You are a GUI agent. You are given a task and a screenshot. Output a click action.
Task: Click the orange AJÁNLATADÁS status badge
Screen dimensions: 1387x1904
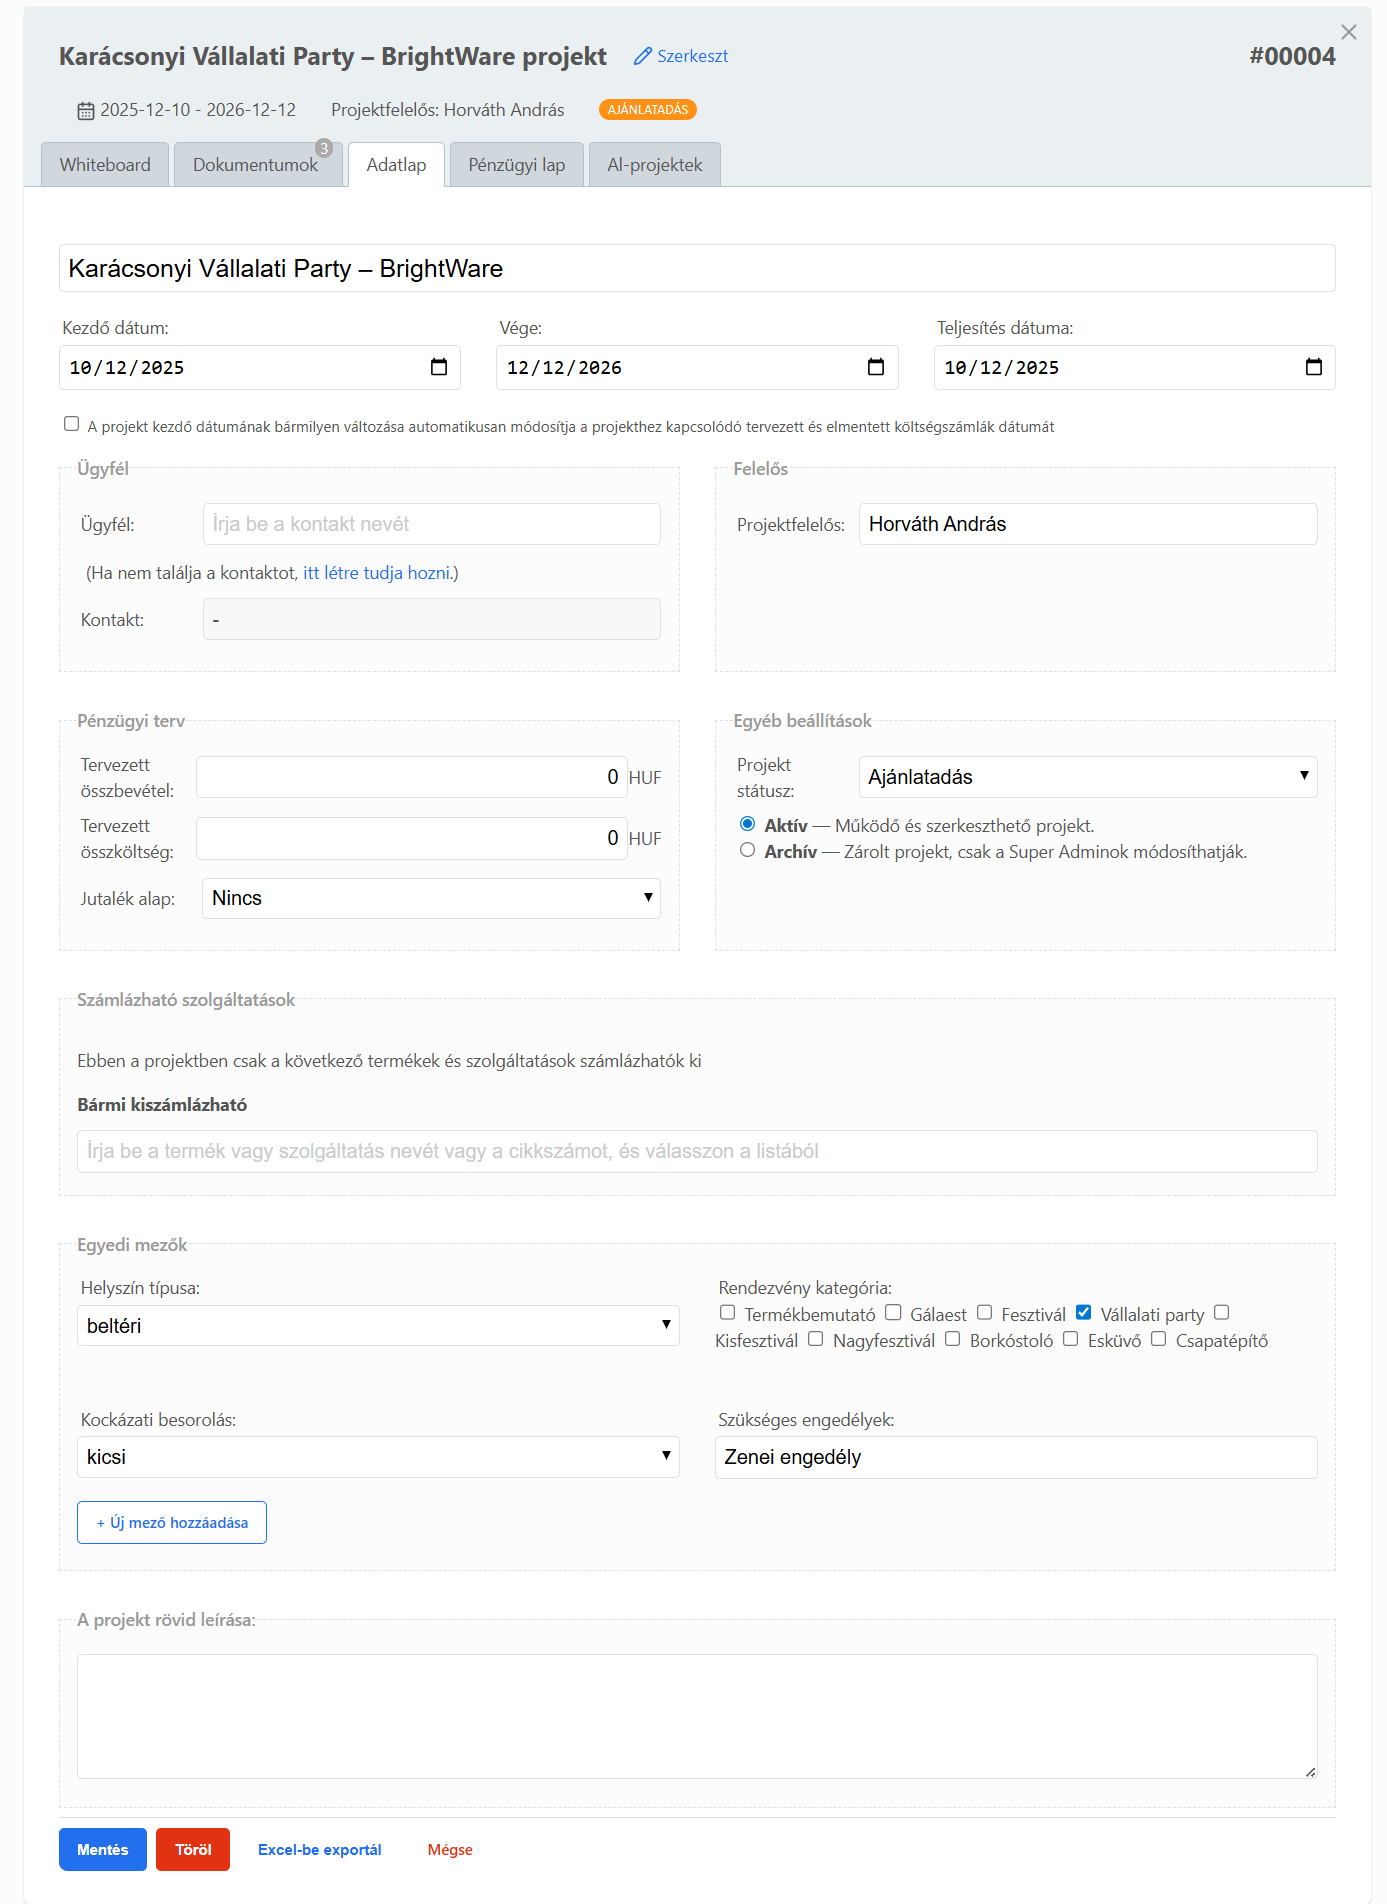(x=647, y=109)
